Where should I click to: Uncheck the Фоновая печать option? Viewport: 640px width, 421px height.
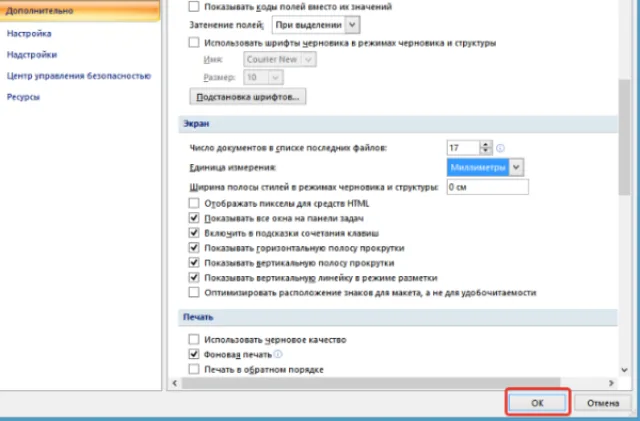[194, 354]
